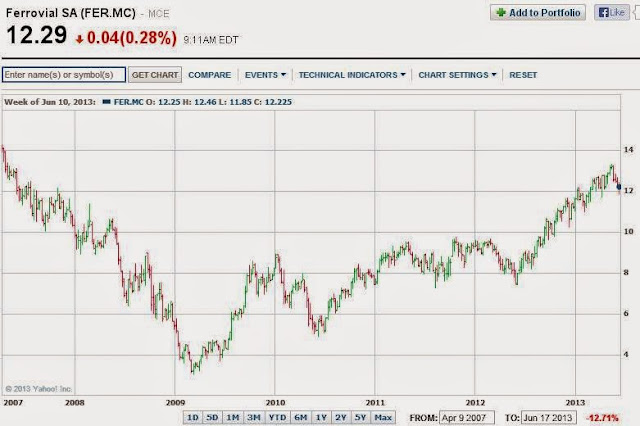The height and width of the screenshot is (426, 640).
Task: Select the 5D time range
Action: [x=212, y=417]
